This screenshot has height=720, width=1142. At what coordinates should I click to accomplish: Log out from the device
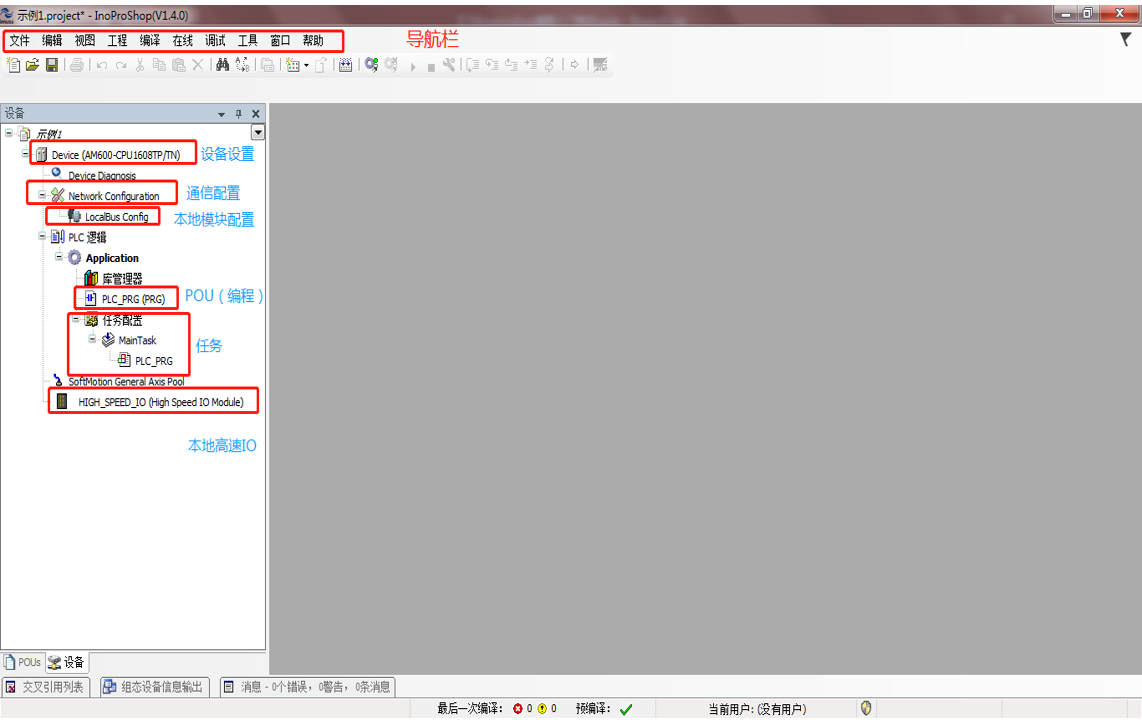point(391,65)
